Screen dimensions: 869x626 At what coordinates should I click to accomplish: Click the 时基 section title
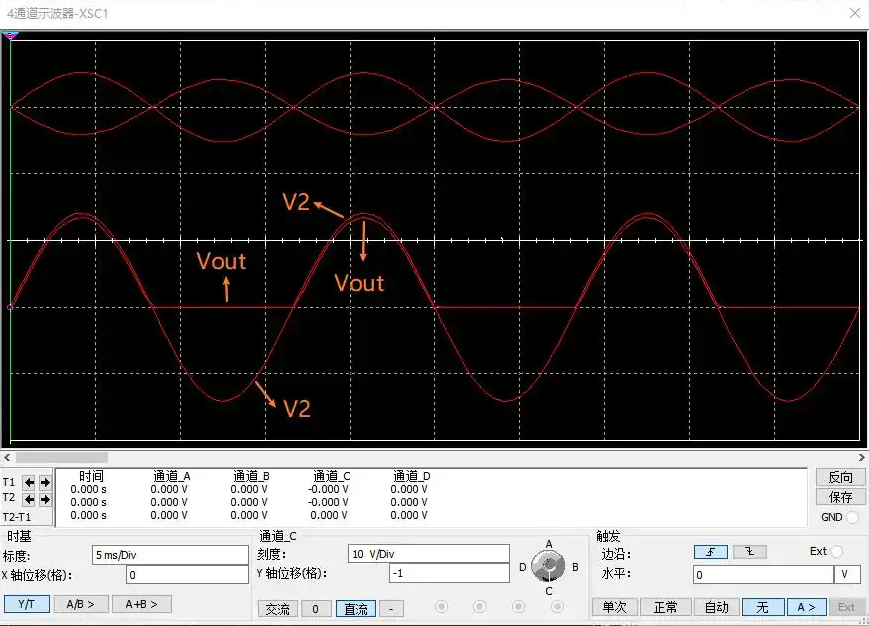(19, 536)
